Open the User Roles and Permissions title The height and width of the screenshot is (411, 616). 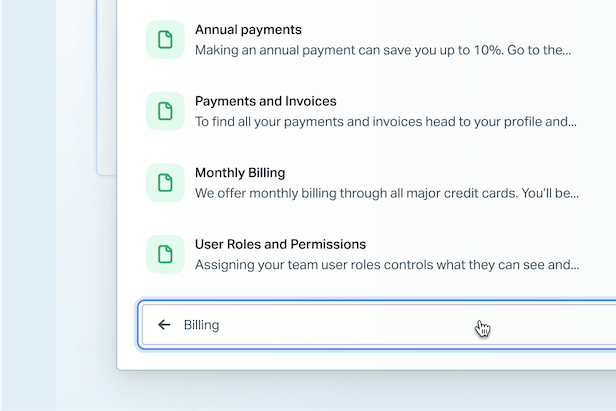[280, 244]
